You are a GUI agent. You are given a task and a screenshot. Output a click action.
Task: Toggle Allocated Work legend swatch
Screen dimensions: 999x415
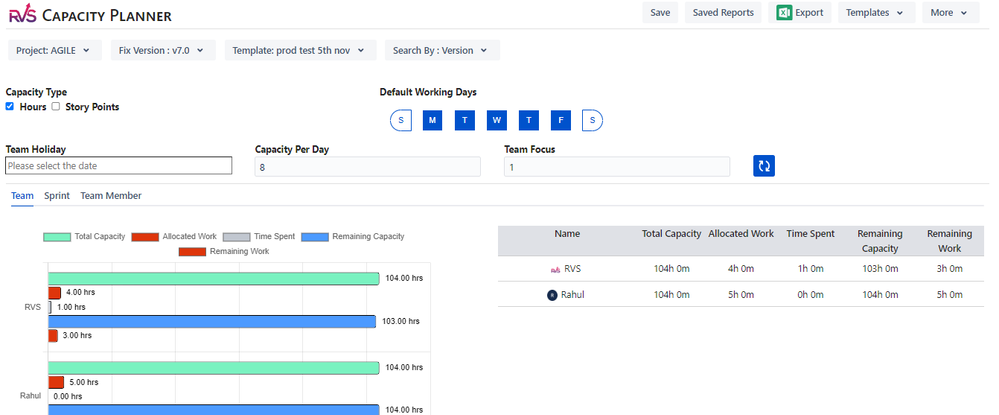(x=145, y=237)
